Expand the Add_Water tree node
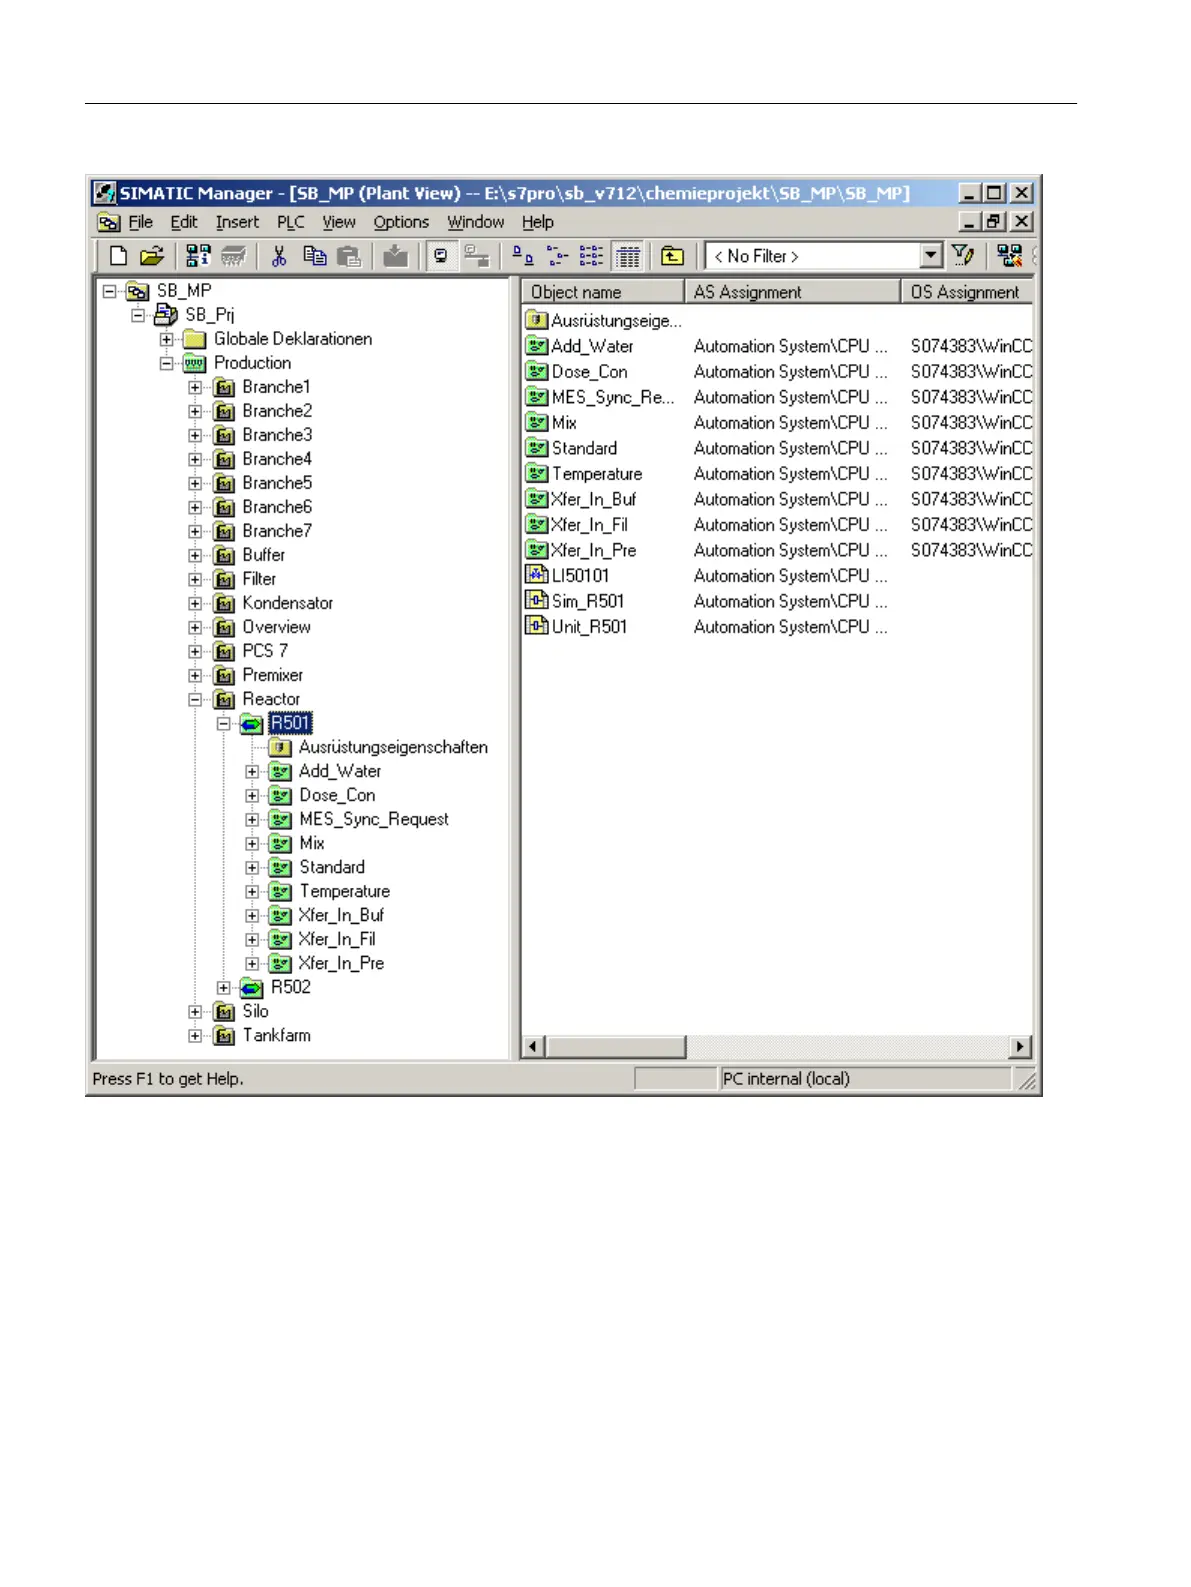1191x1587 pixels. pyautogui.click(x=252, y=771)
